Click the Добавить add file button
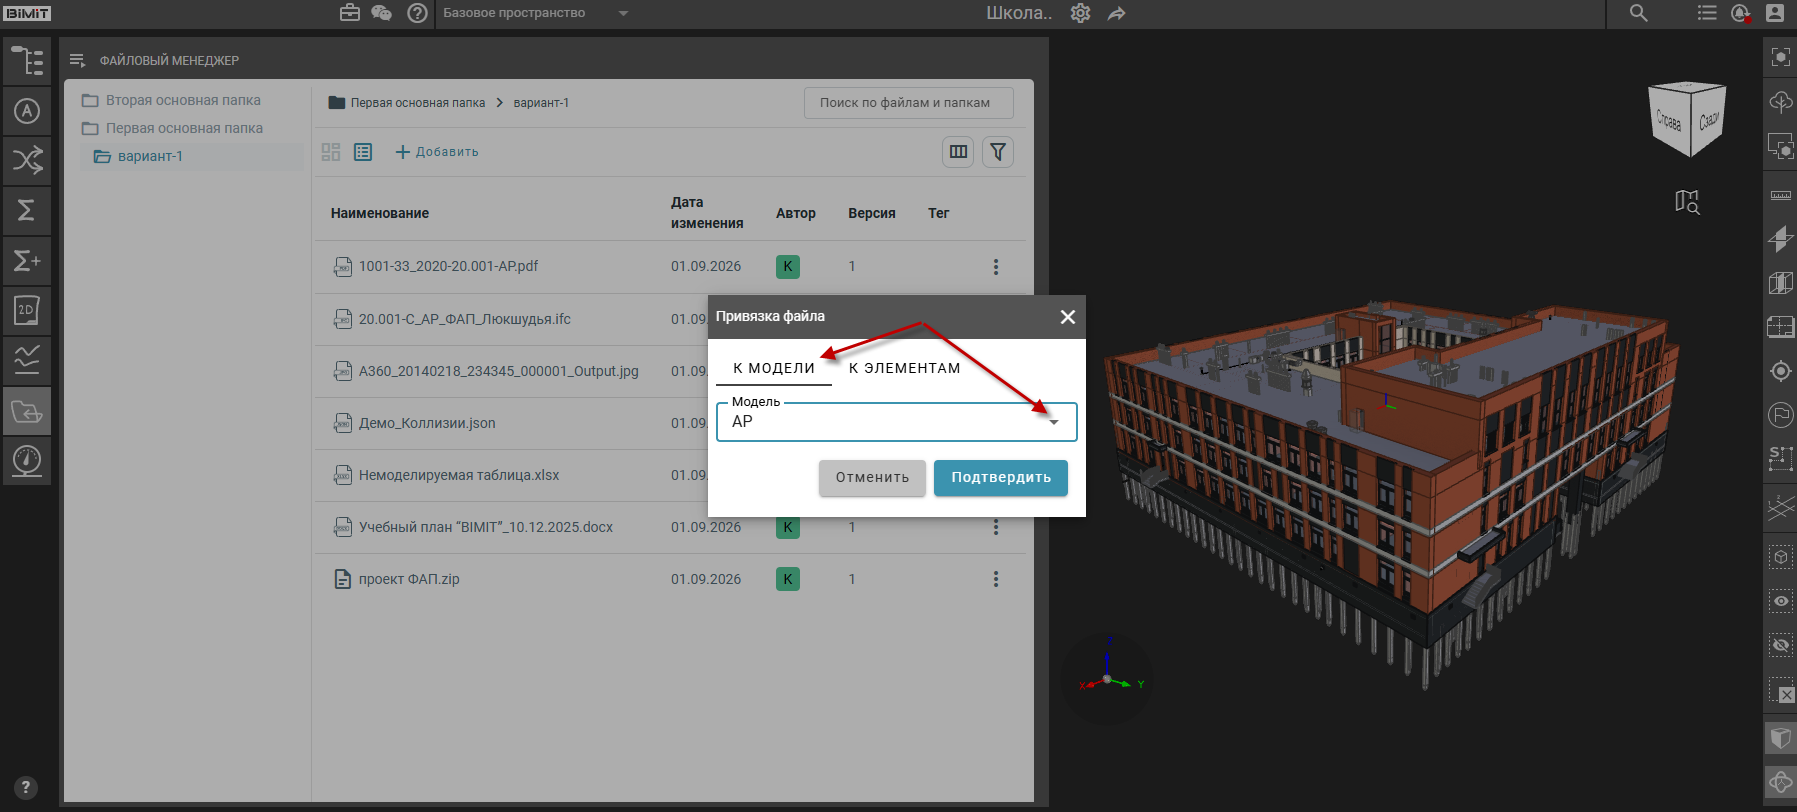The height and width of the screenshot is (812, 1797). (437, 152)
